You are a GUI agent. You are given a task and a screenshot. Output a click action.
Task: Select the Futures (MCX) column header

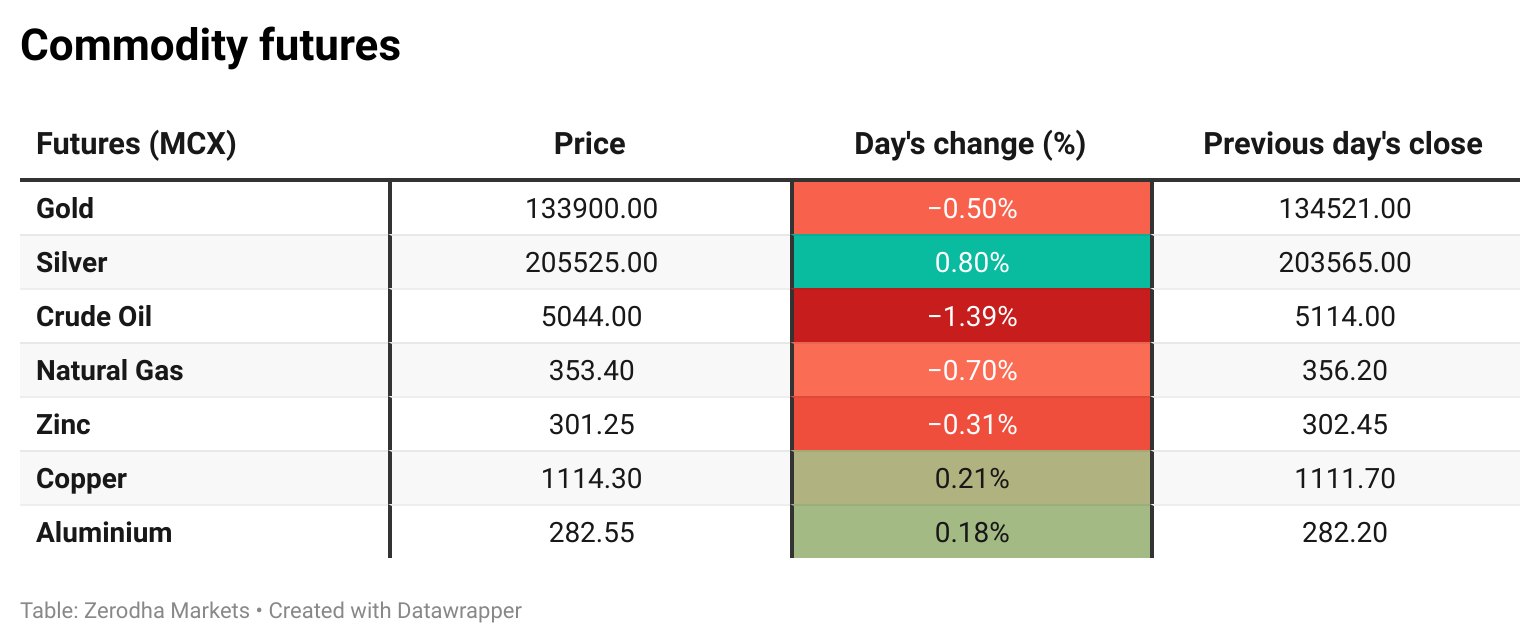coord(136,144)
